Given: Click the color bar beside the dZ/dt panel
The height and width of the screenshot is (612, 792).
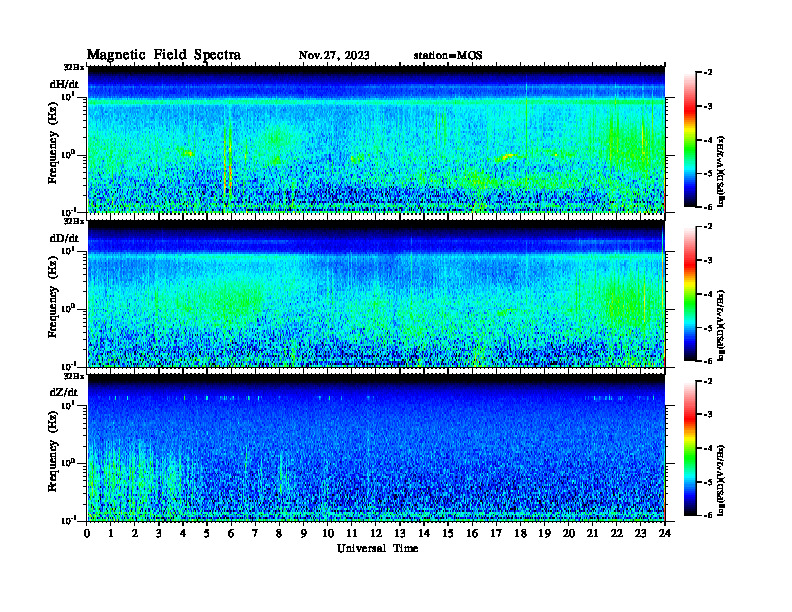Looking at the screenshot, I should (x=690, y=448).
